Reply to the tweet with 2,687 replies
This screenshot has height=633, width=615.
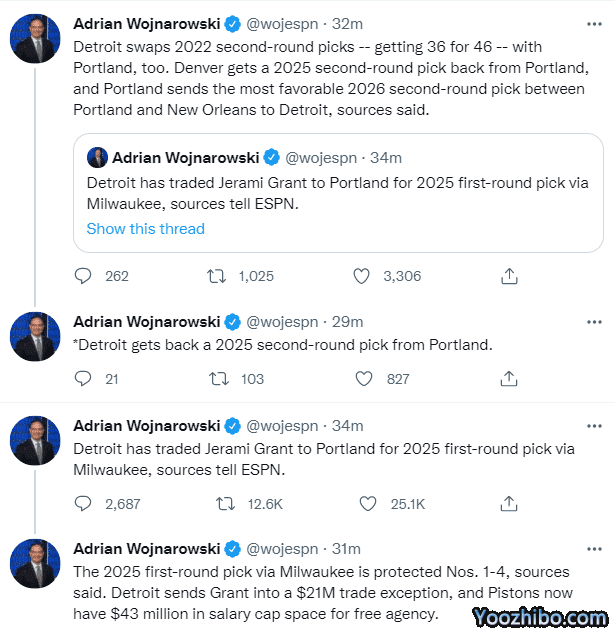click(x=84, y=504)
